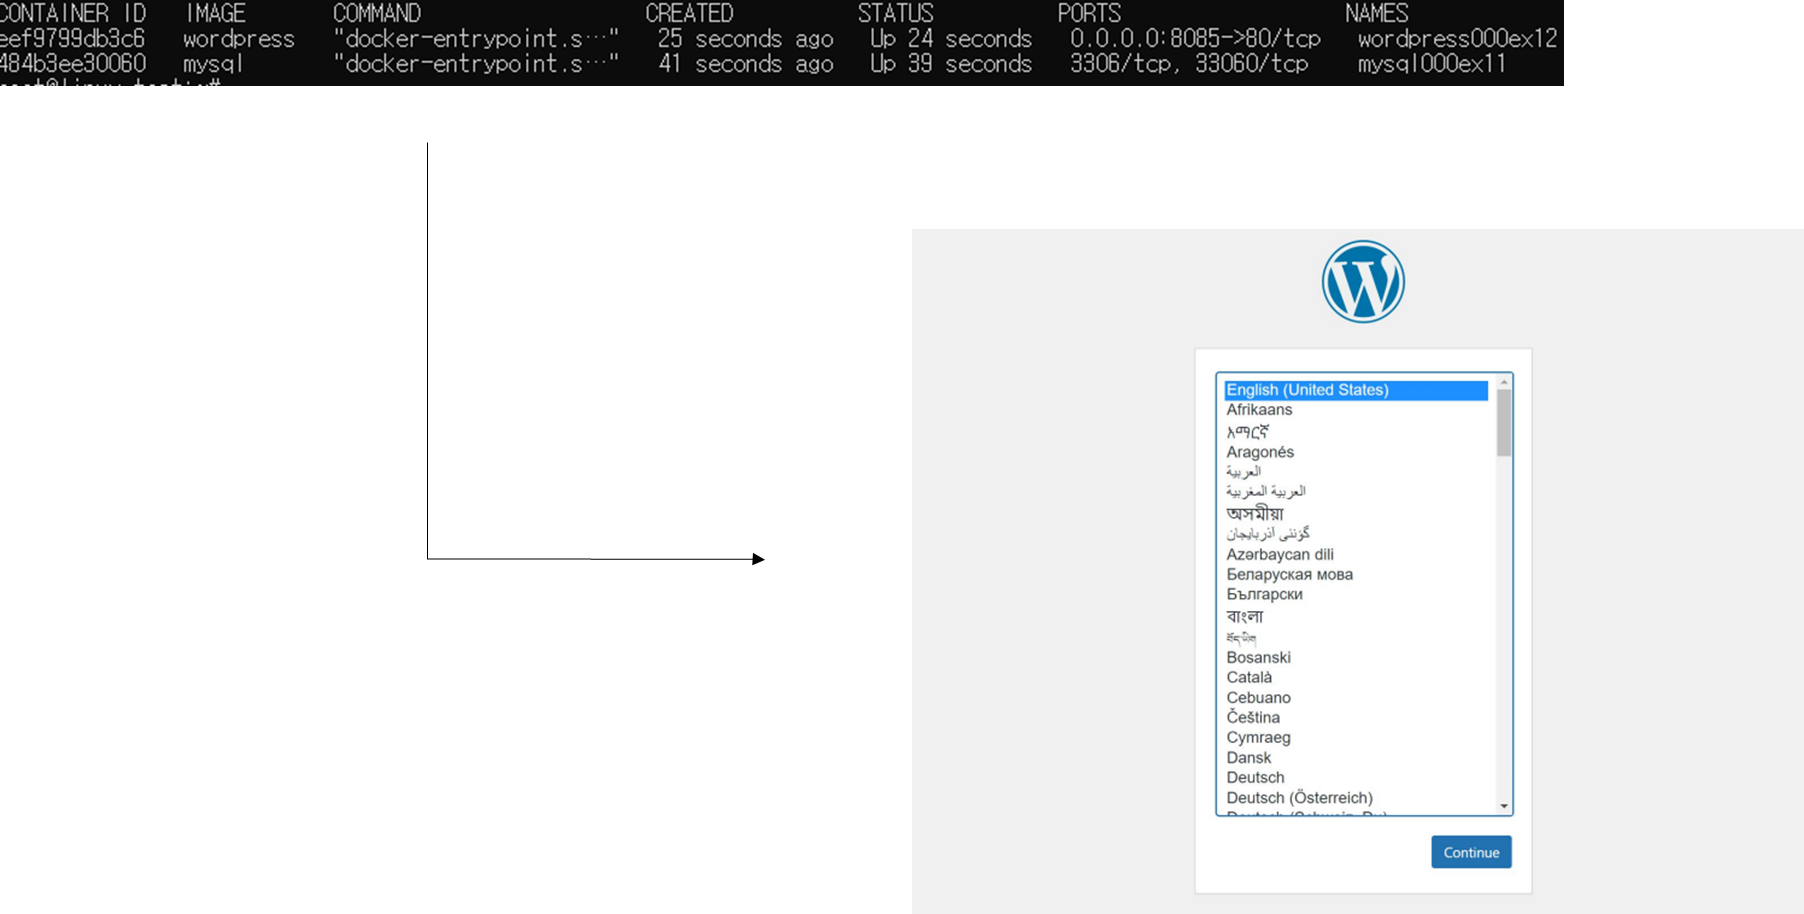Click mysql000ex11 container name in terminal
This screenshot has height=914, width=1804.
coord(1431,63)
